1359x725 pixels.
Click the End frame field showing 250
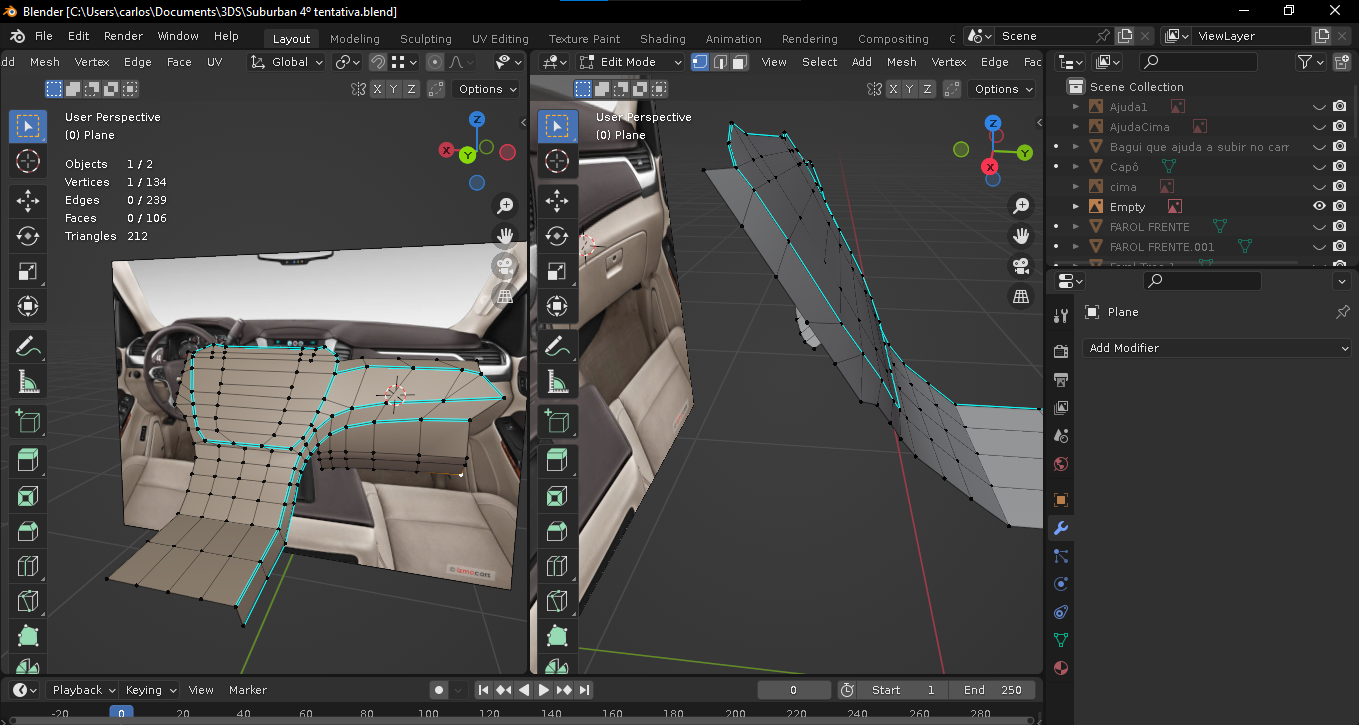[992, 690]
